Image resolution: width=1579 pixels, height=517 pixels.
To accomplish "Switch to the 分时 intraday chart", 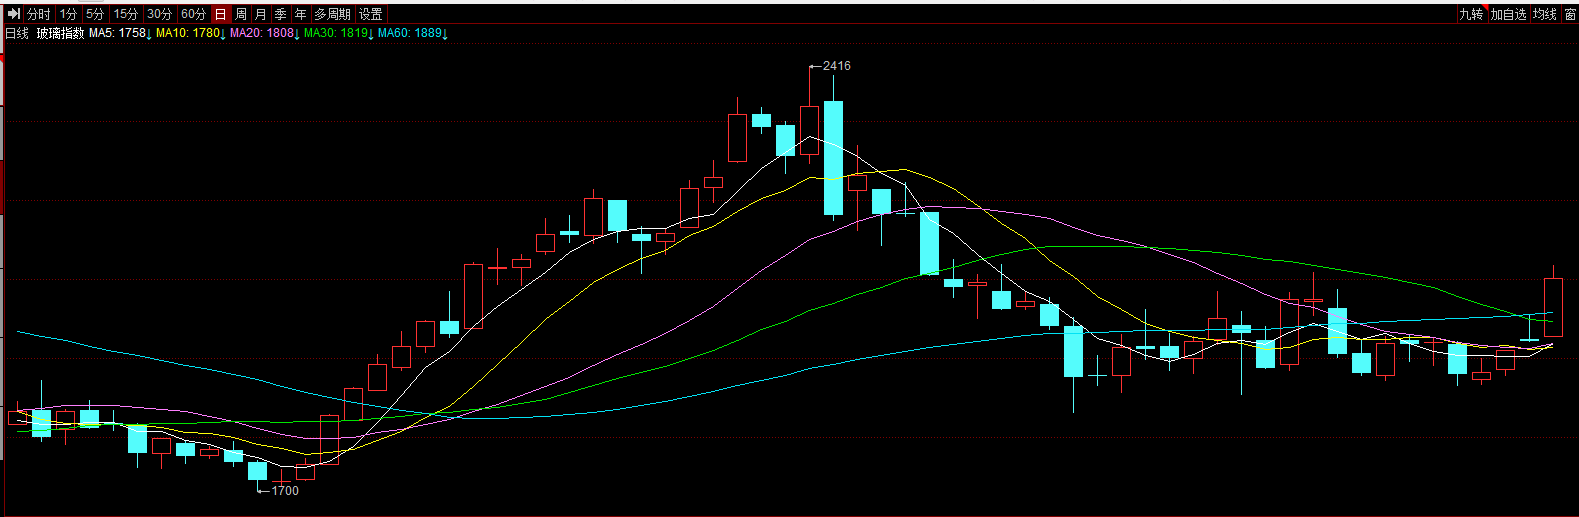I will (x=39, y=14).
